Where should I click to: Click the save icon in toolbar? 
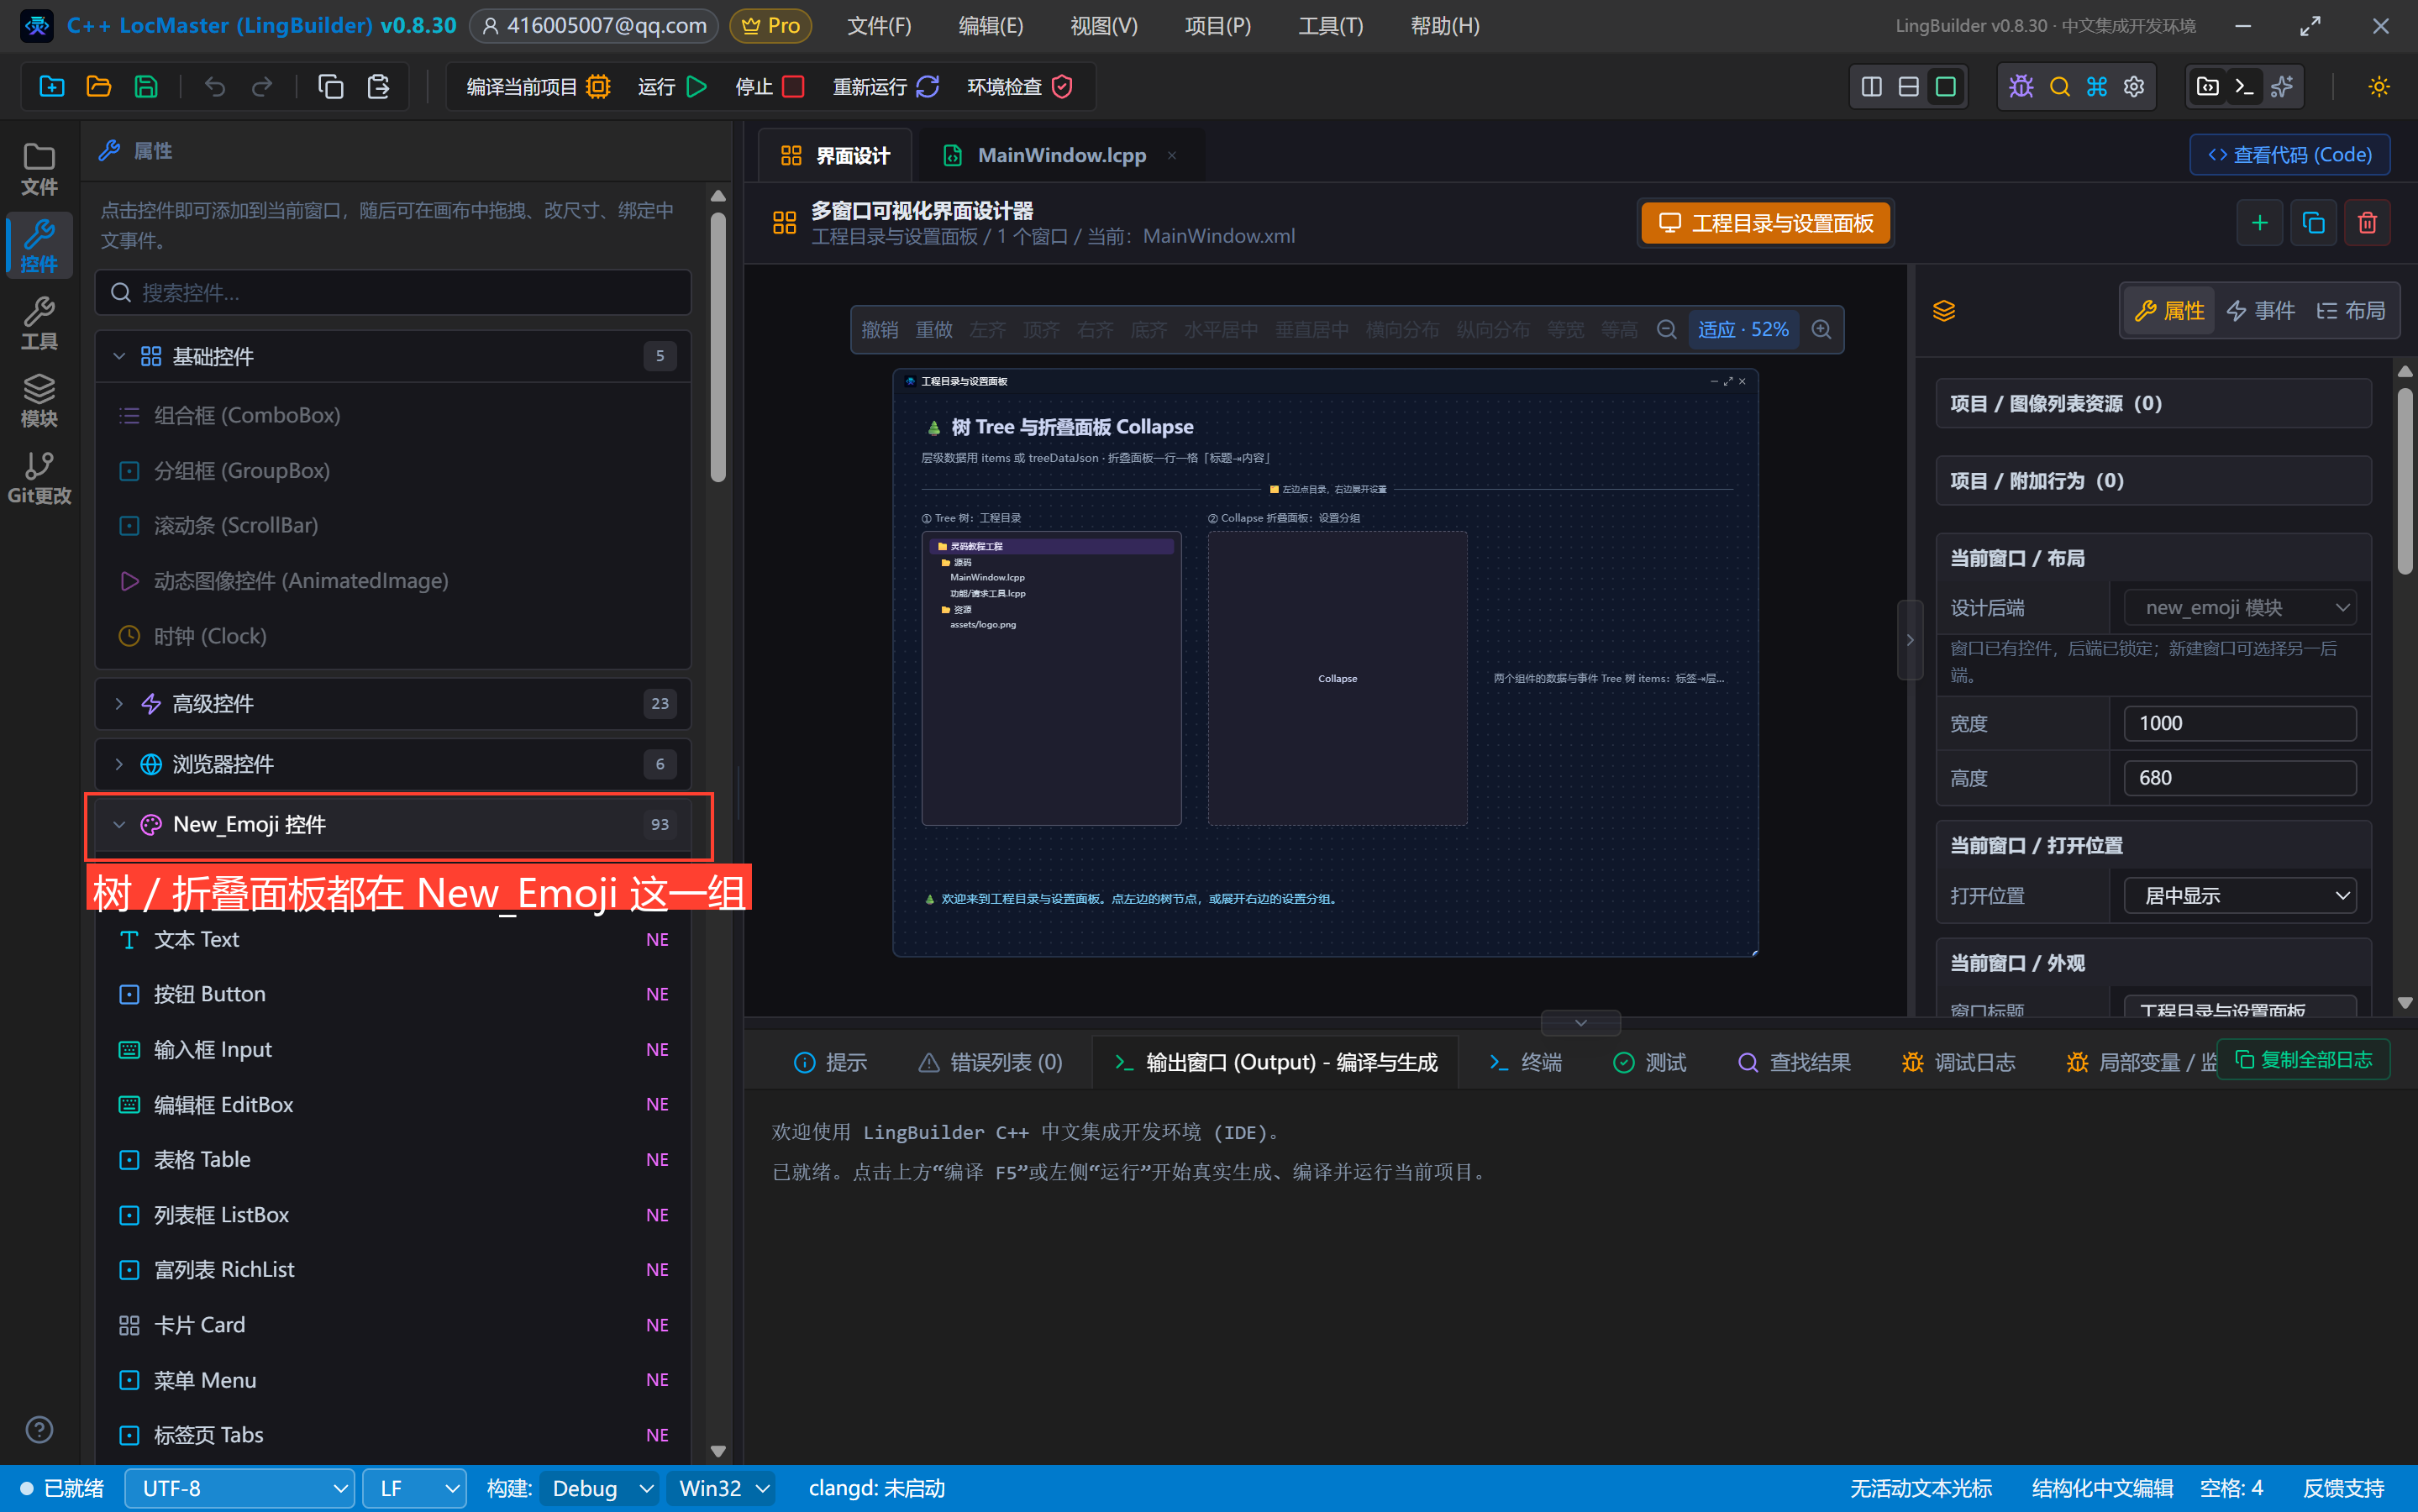pos(146,87)
